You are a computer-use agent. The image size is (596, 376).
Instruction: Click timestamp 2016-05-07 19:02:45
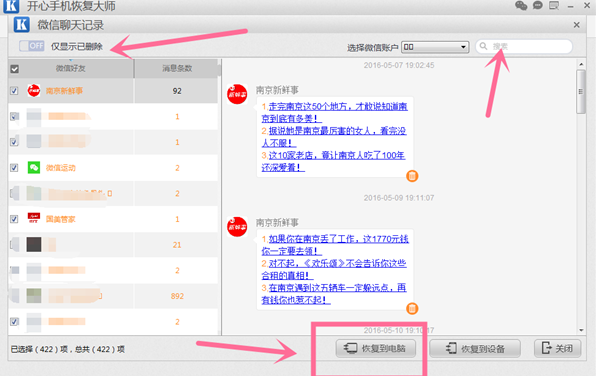[399, 65]
